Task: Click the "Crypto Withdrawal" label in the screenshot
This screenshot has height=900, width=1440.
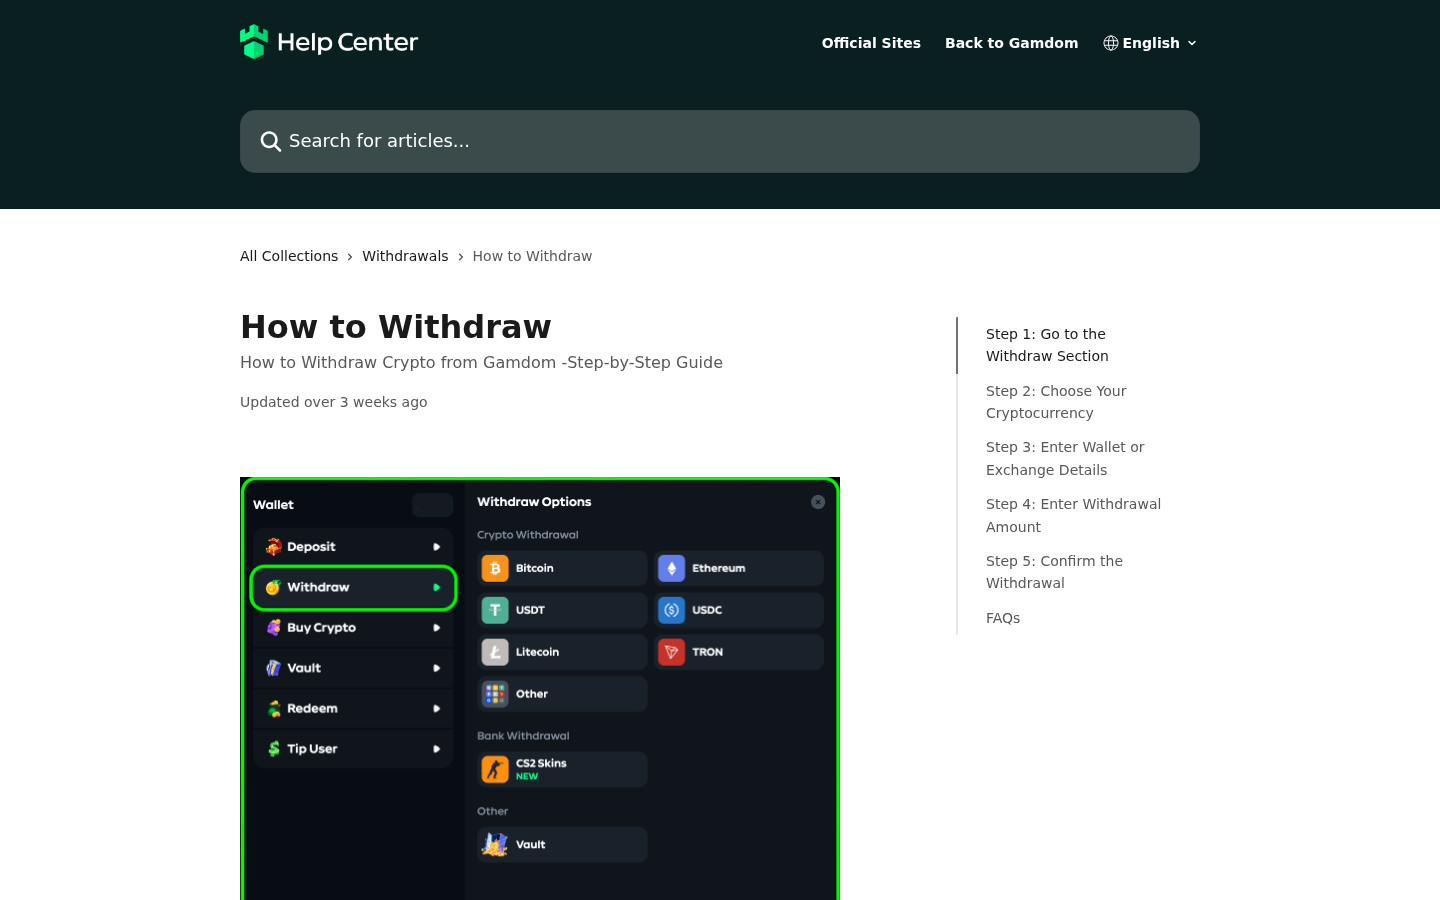Action: pyautogui.click(x=528, y=535)
